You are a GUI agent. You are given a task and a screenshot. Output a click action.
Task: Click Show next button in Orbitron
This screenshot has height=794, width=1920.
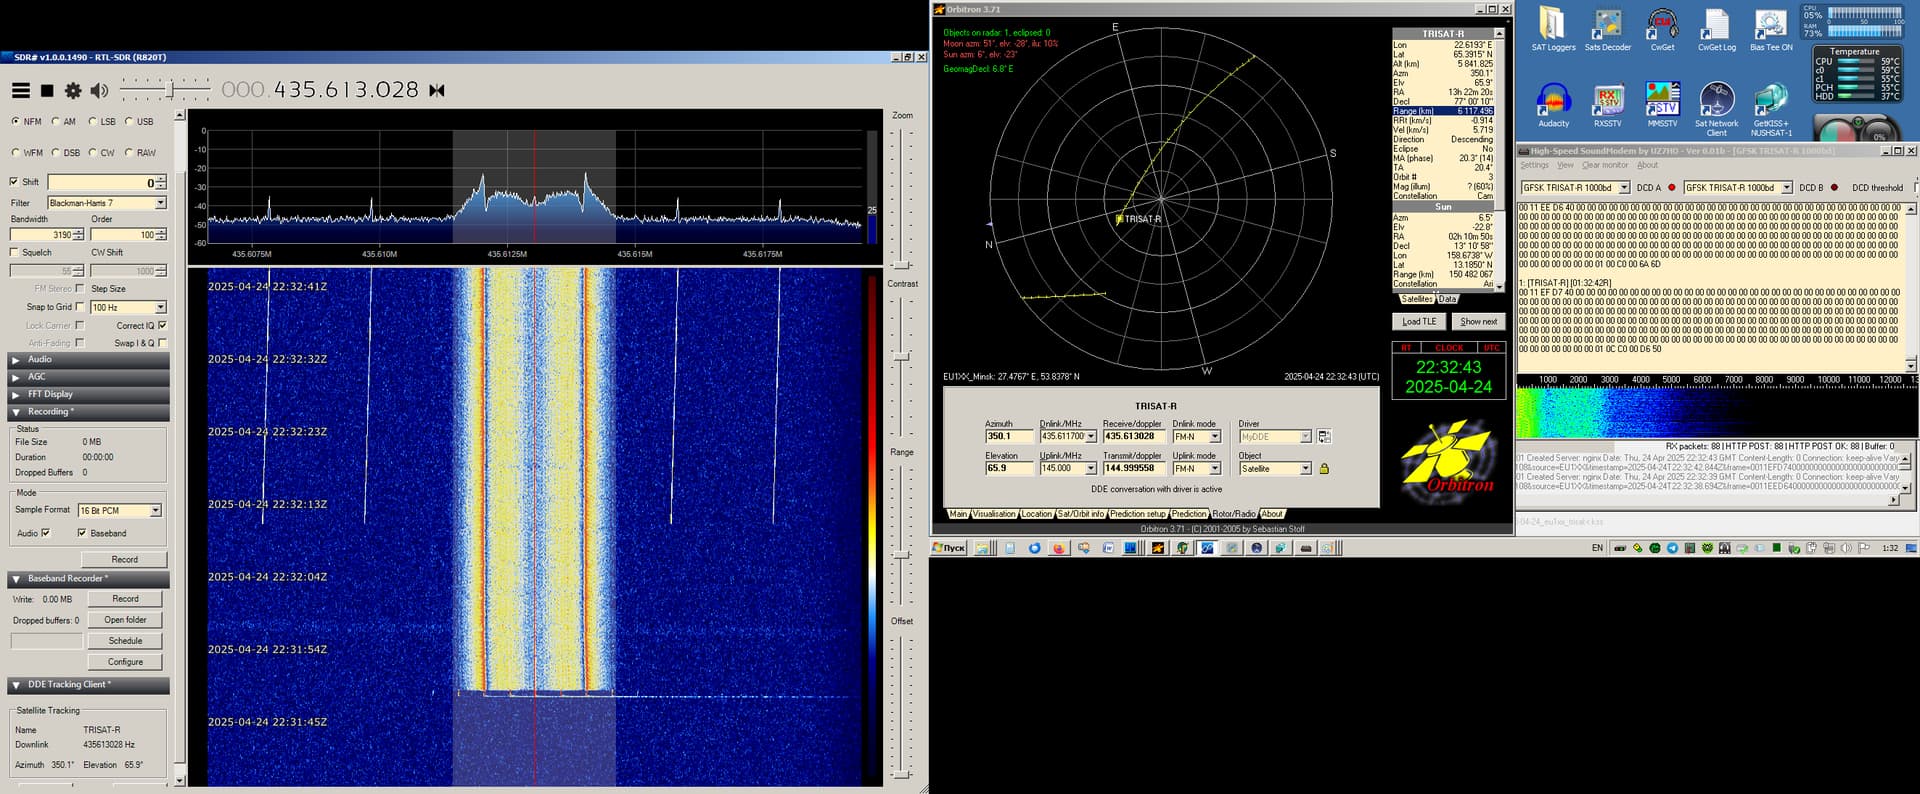click(x=1478, y=322)
